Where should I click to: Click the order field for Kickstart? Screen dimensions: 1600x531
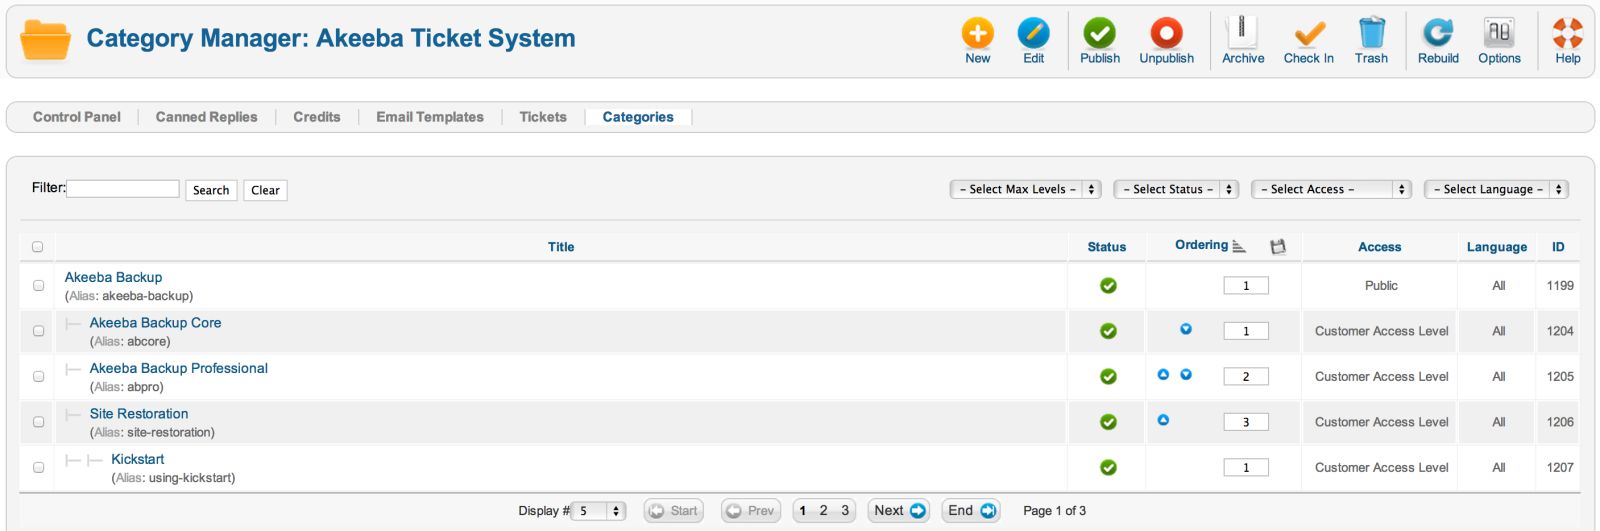pos(1246,467)
